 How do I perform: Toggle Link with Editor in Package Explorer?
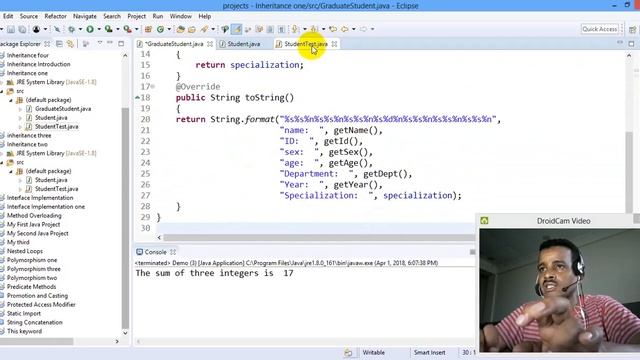70,44
